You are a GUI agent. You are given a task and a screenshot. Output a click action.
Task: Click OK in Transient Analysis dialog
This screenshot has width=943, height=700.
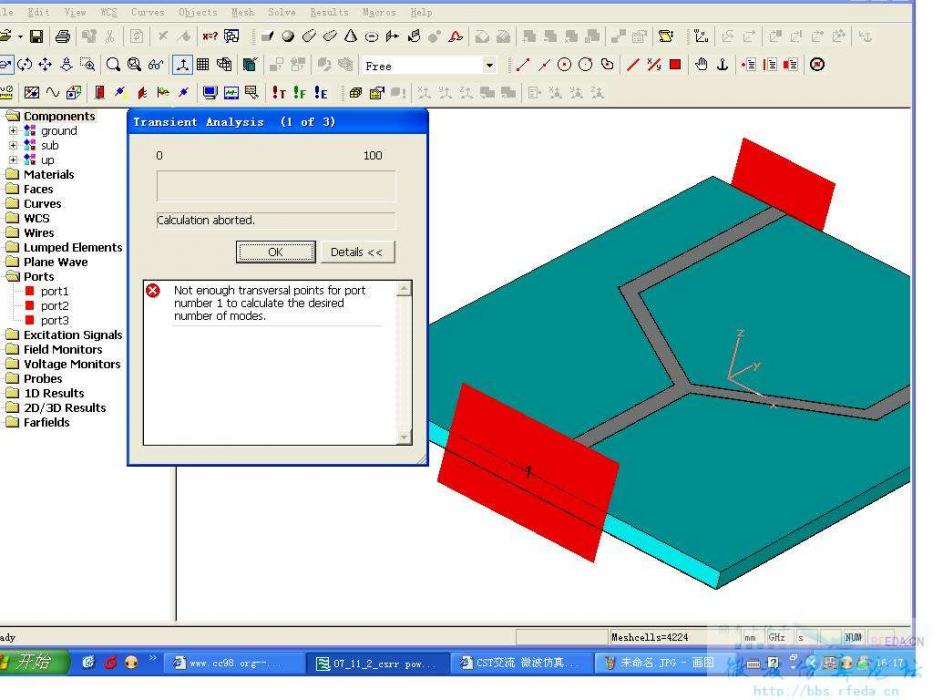[x=275, y=252]
